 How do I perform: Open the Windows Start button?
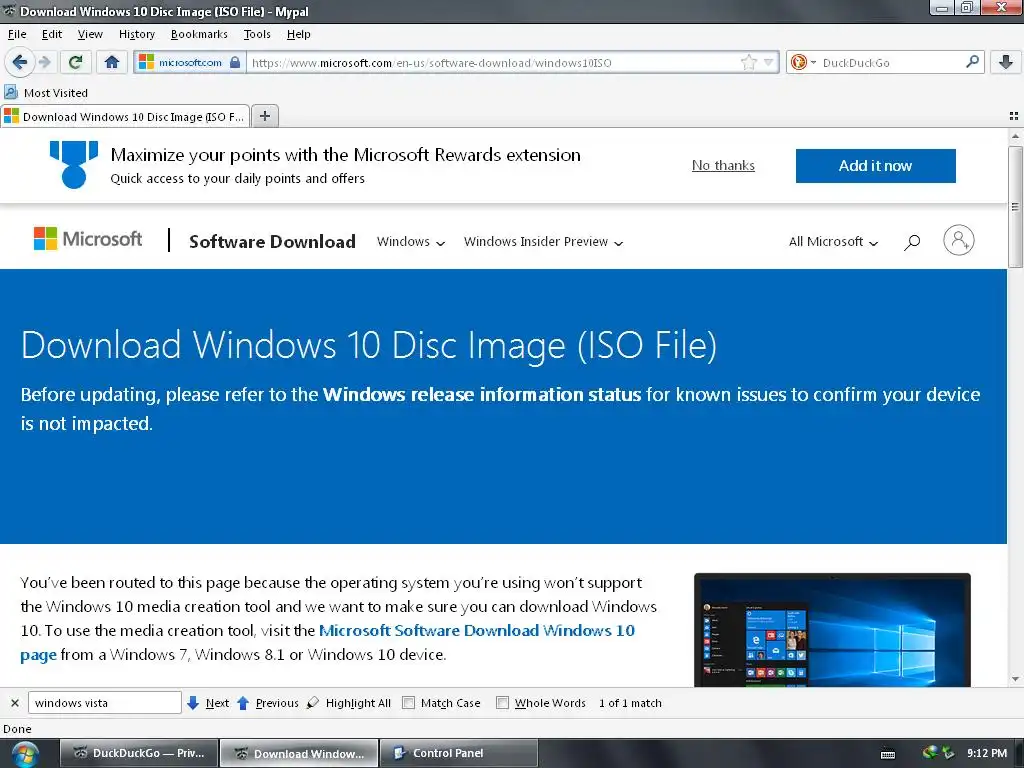(24, 753)
